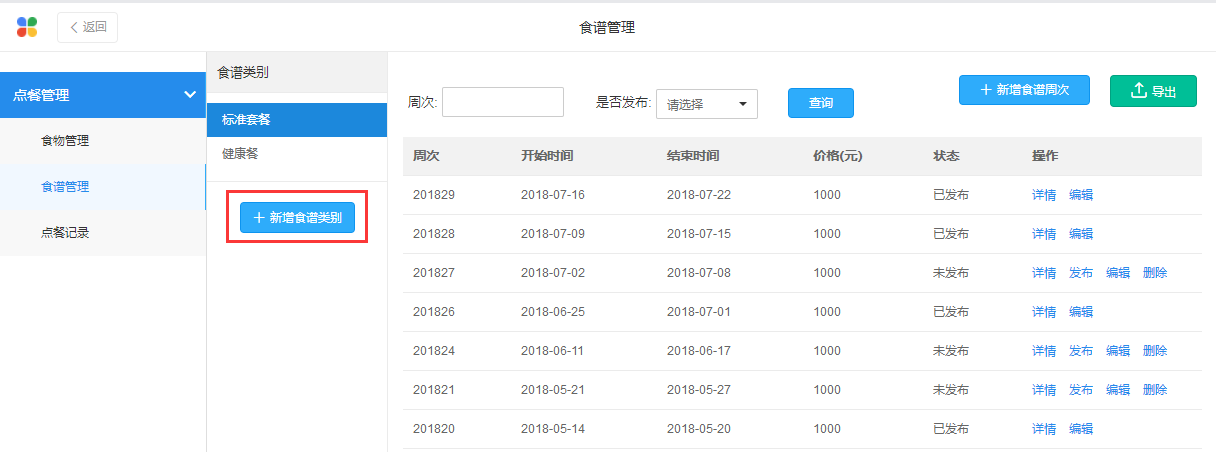Image resolution: width=1216 pixels, height=452 pixels.
Task: Click 新增食谱类别 button
Action: [297, 217]
